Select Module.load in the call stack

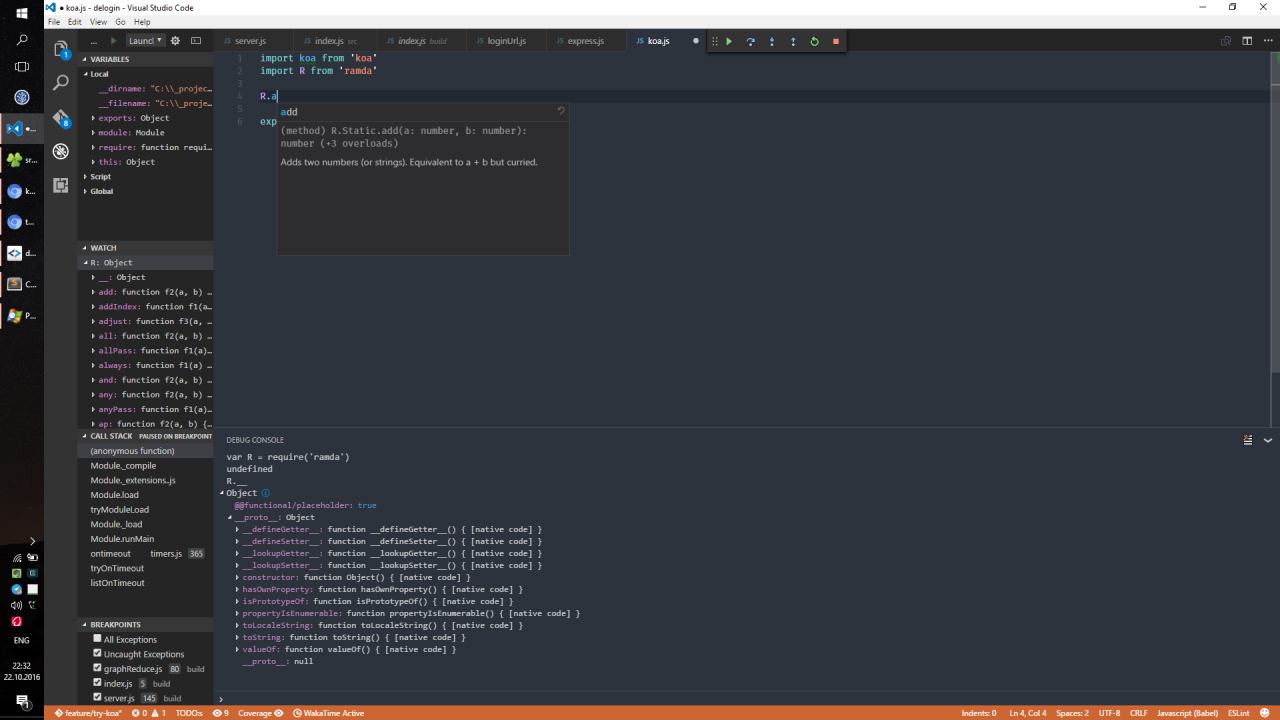point(114,495)
